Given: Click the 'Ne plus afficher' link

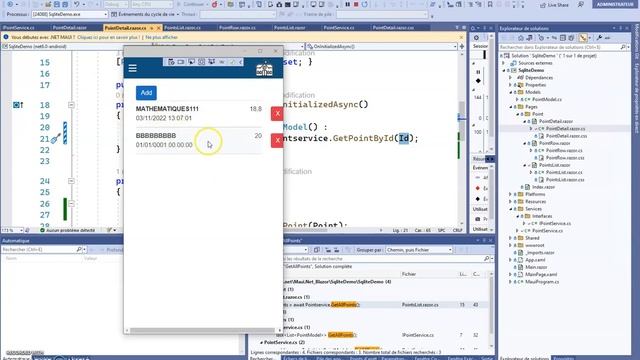Looking at the screenshot, I should click(161, 37).
